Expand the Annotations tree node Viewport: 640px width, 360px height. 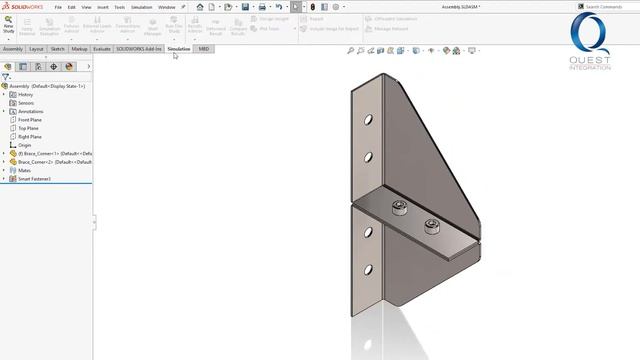4,111
